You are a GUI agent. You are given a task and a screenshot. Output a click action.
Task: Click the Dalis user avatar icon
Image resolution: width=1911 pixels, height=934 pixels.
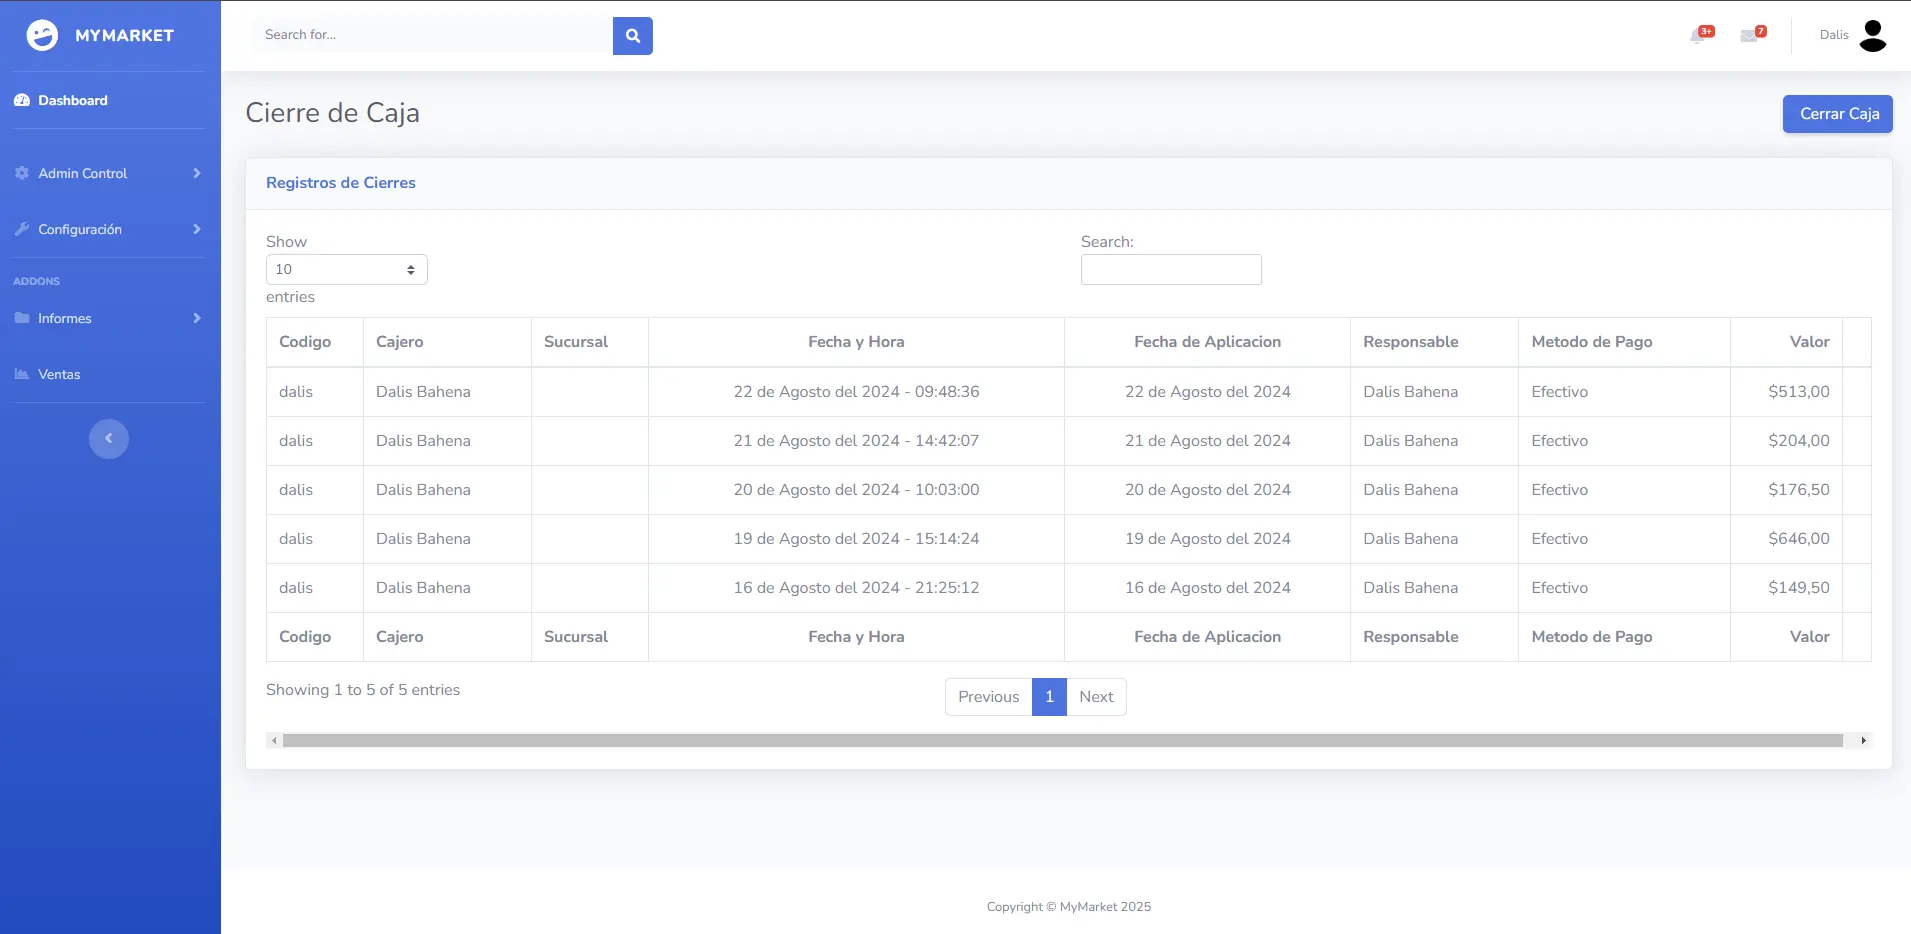pyautogui.click(x=1872, y=36)
